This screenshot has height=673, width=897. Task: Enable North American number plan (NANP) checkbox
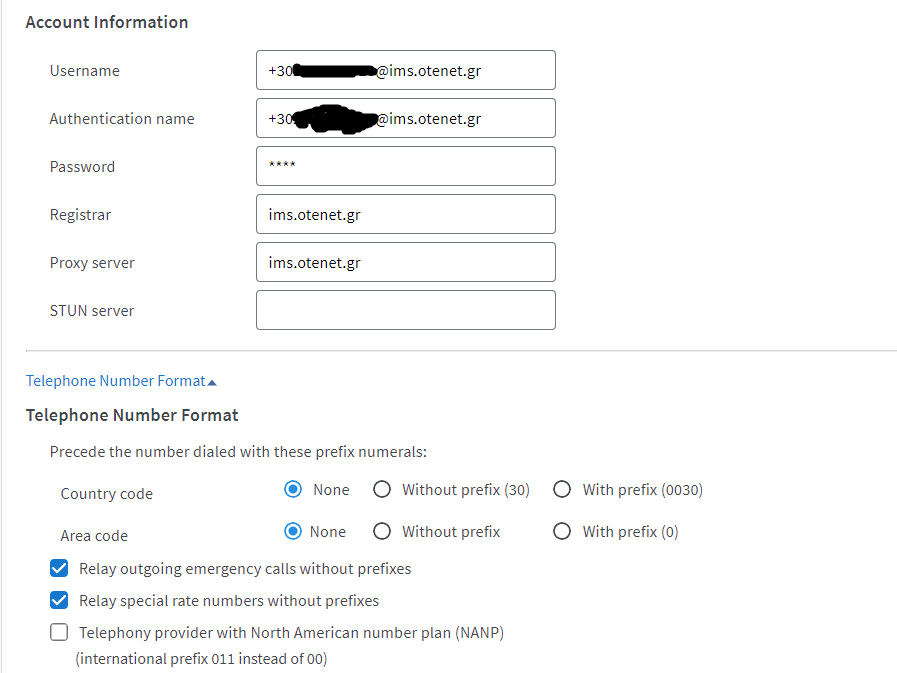click(x=60, y=633)
